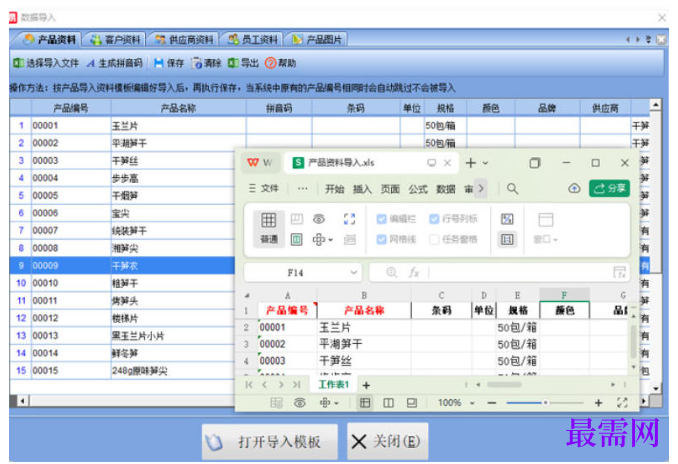Click the WPS home logo tab

tap(260, 163)
